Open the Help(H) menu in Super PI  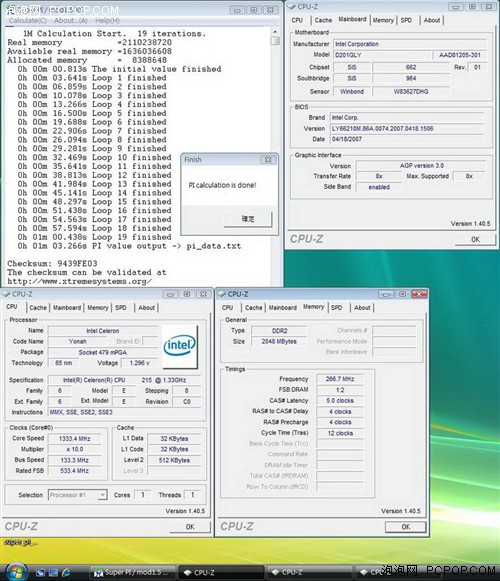[107, 20]
